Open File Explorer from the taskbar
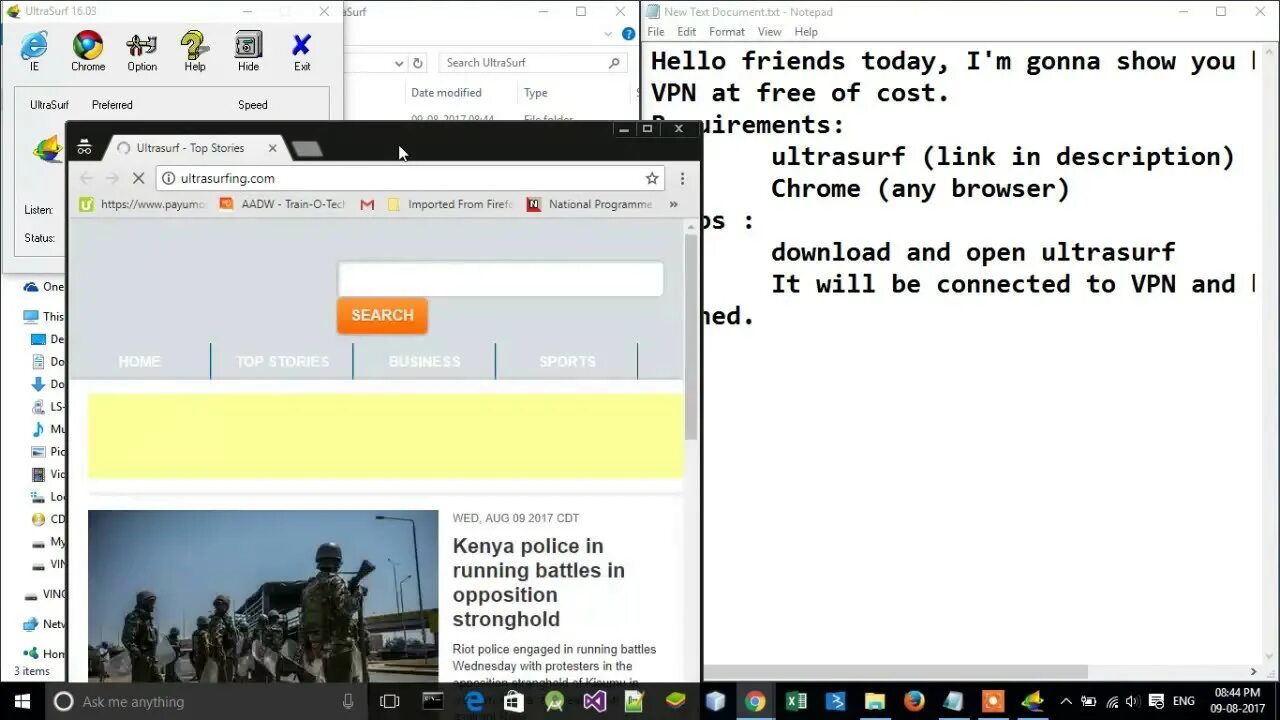Image resolution: width=1280 pixels, height=720 pixels. (x=875, y=701)
